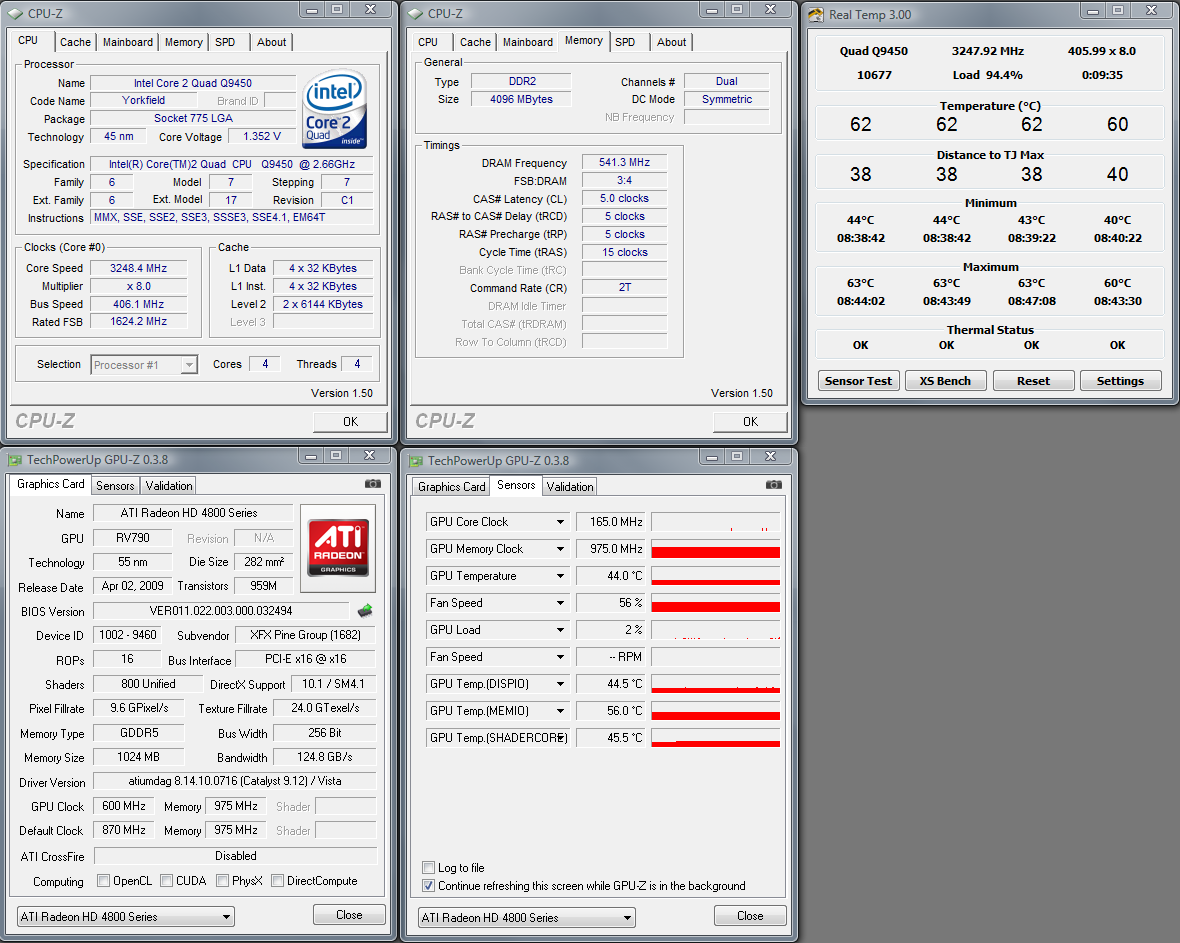Open Graphics Card tab in GPU-Z Sensors window
Viewport: 1180px width, 943px height.
coord(452,487)
